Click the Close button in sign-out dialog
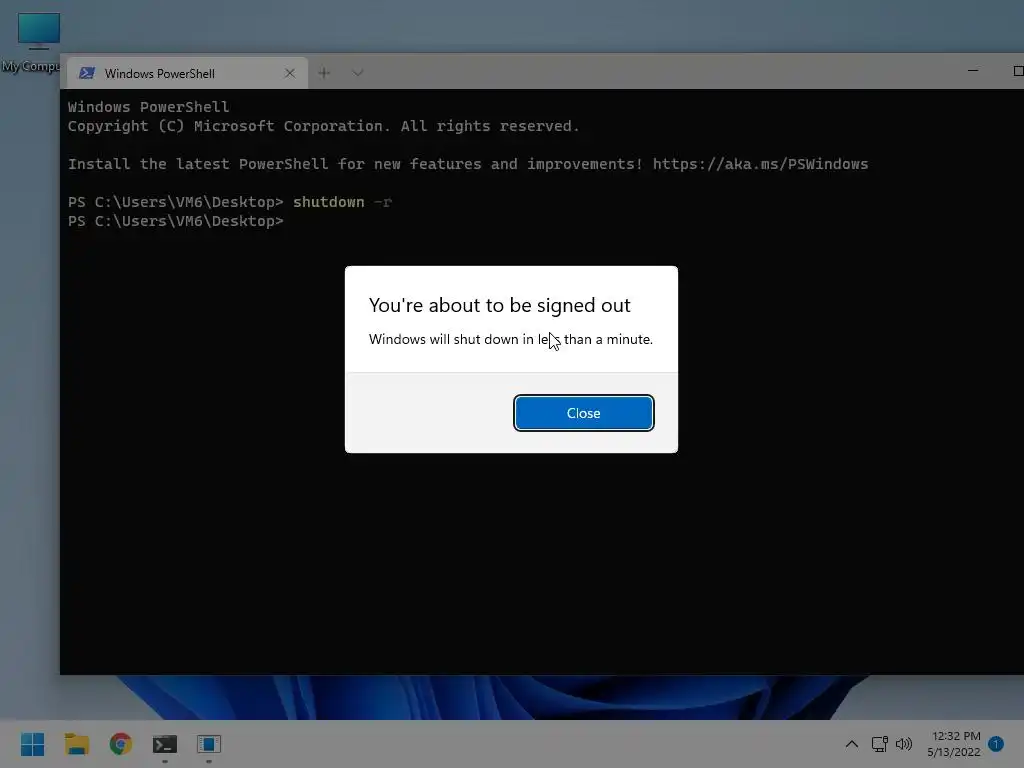1024x768 pixels. click(583, 413)
